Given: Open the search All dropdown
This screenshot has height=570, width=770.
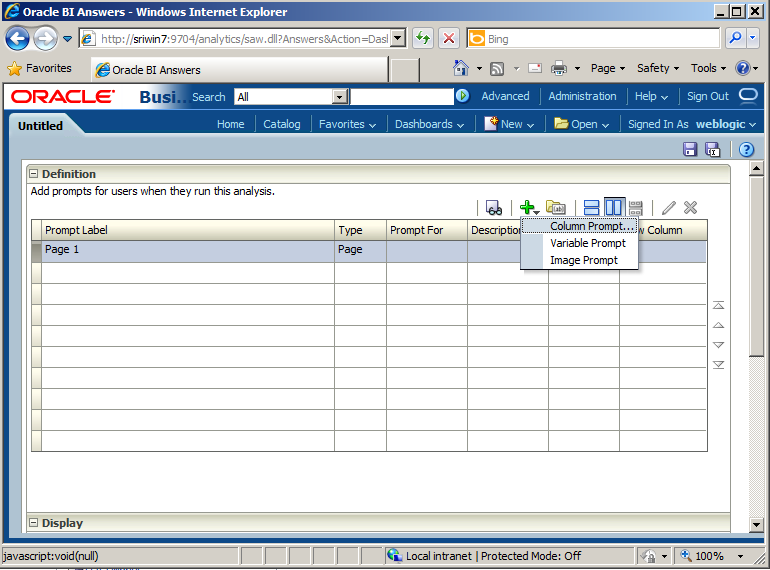Looking at the screenshot, I should pos(339,97).
